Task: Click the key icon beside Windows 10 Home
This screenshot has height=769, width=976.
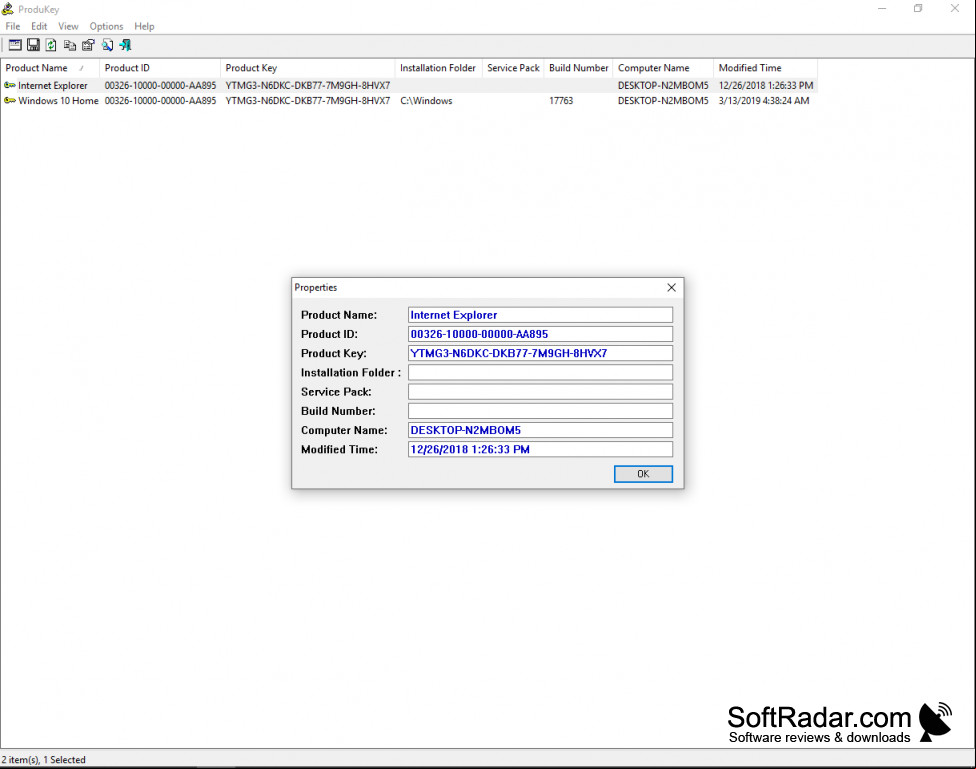Action: click(10, 100)
